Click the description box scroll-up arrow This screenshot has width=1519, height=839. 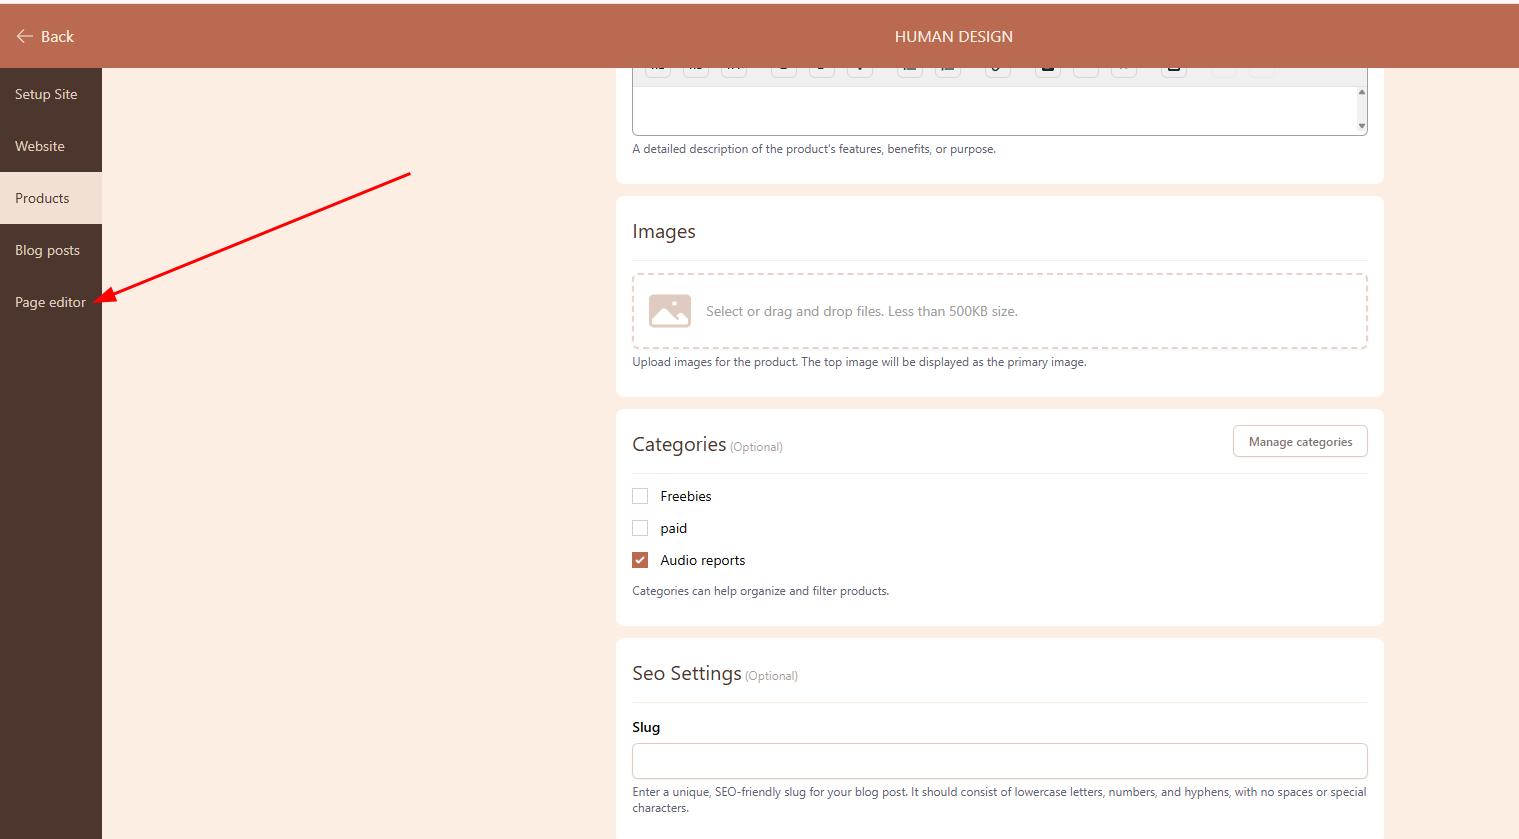(x=1361, y=92)
